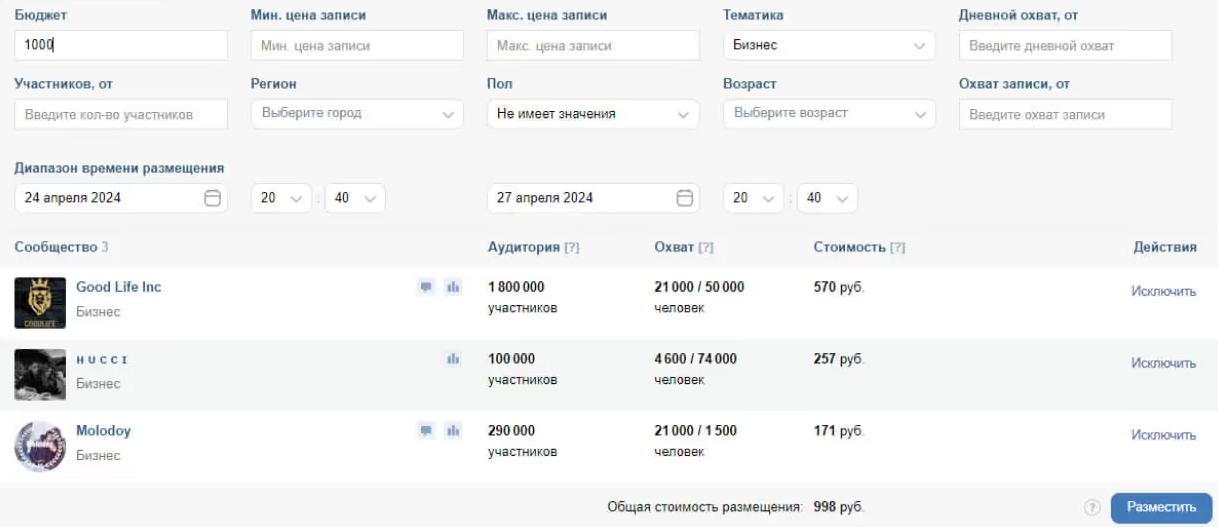Click the Мин. цена записи field
This screenshot has height=527, width=1218.
tap(356, 45)
